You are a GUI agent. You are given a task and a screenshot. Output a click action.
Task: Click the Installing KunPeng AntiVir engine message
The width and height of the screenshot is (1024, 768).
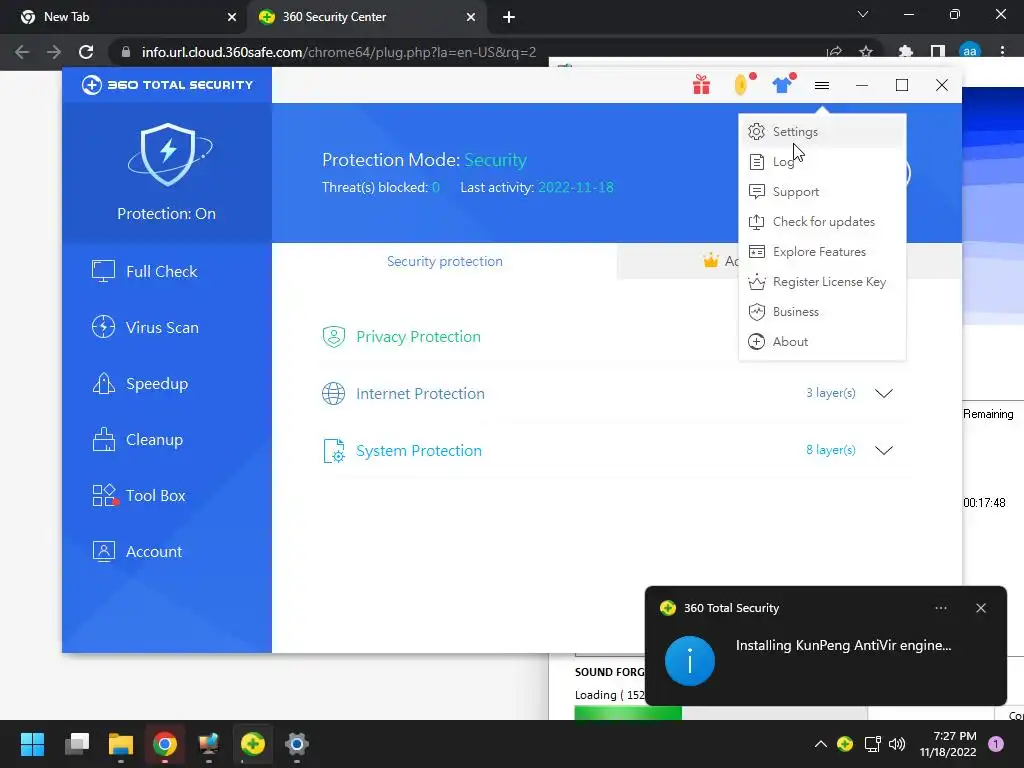coord(843,645)
